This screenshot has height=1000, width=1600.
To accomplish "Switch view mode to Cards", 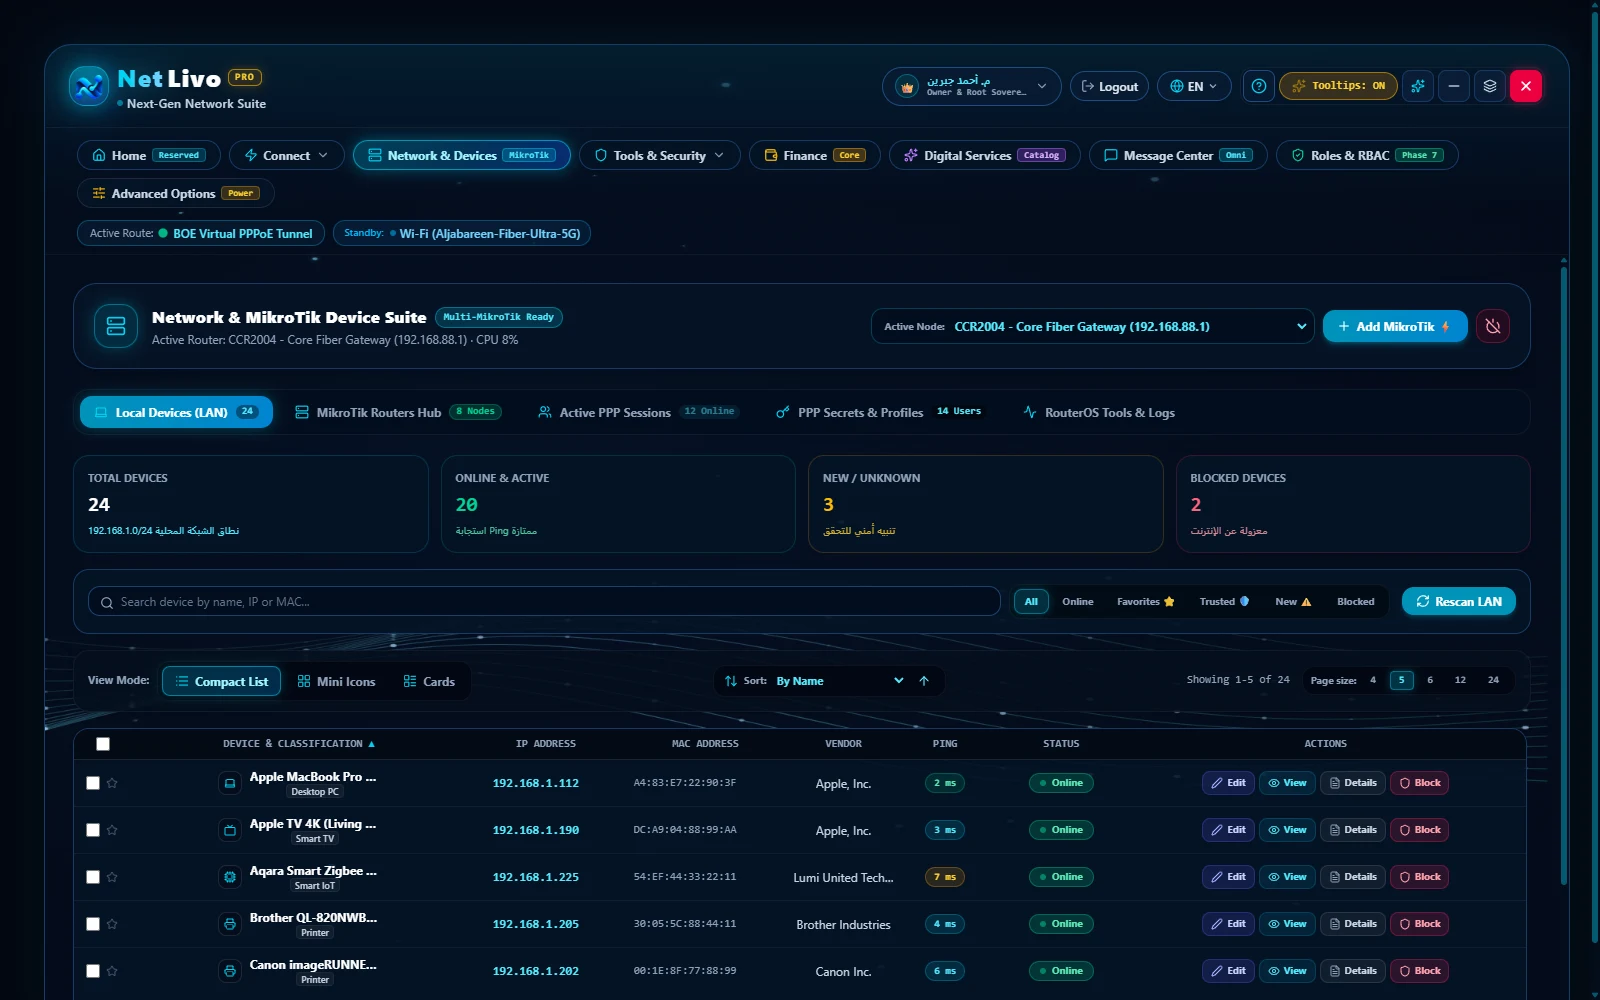I will point(429,681).
